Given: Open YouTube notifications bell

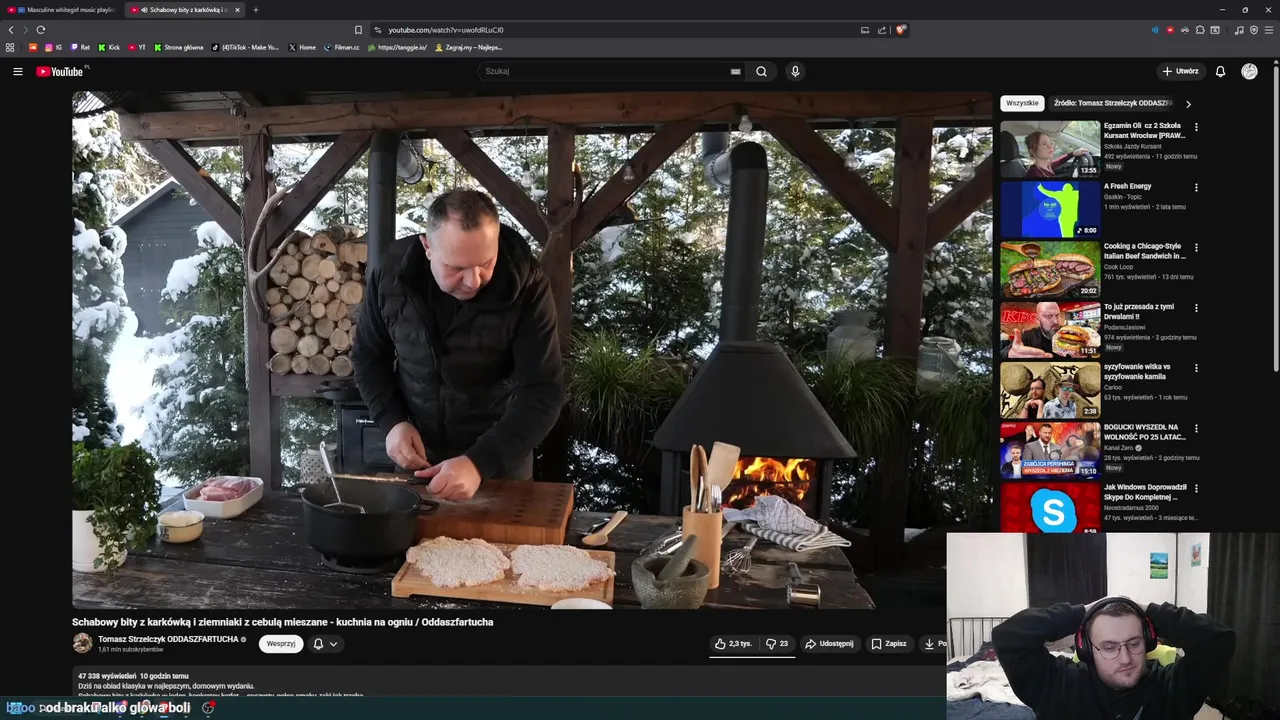Looking at the screenshot, I should (x=1220, y=71).
